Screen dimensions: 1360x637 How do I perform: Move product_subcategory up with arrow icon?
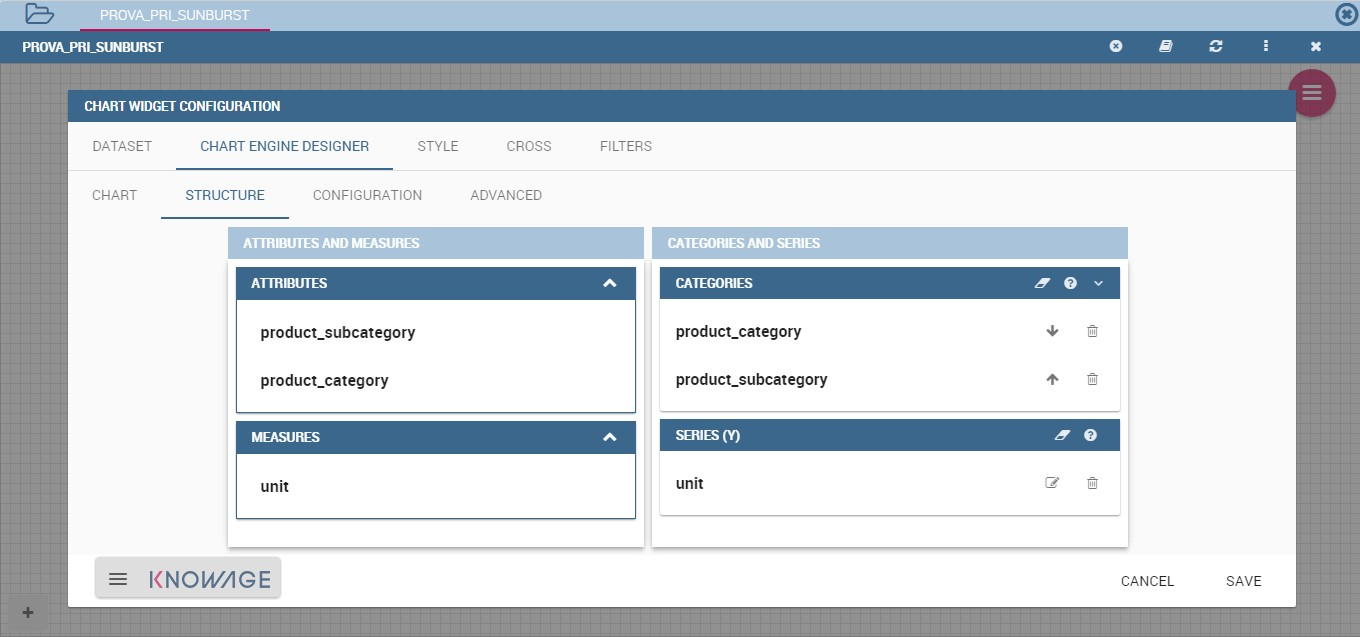1052,379
